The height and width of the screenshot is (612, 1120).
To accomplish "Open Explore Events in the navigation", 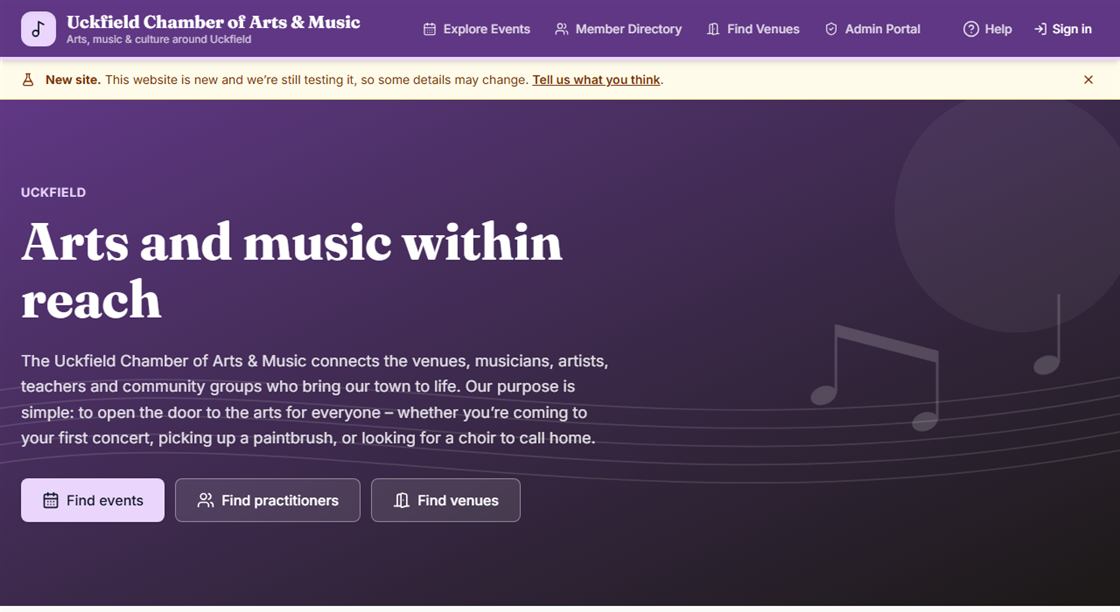I will (476, 29).
